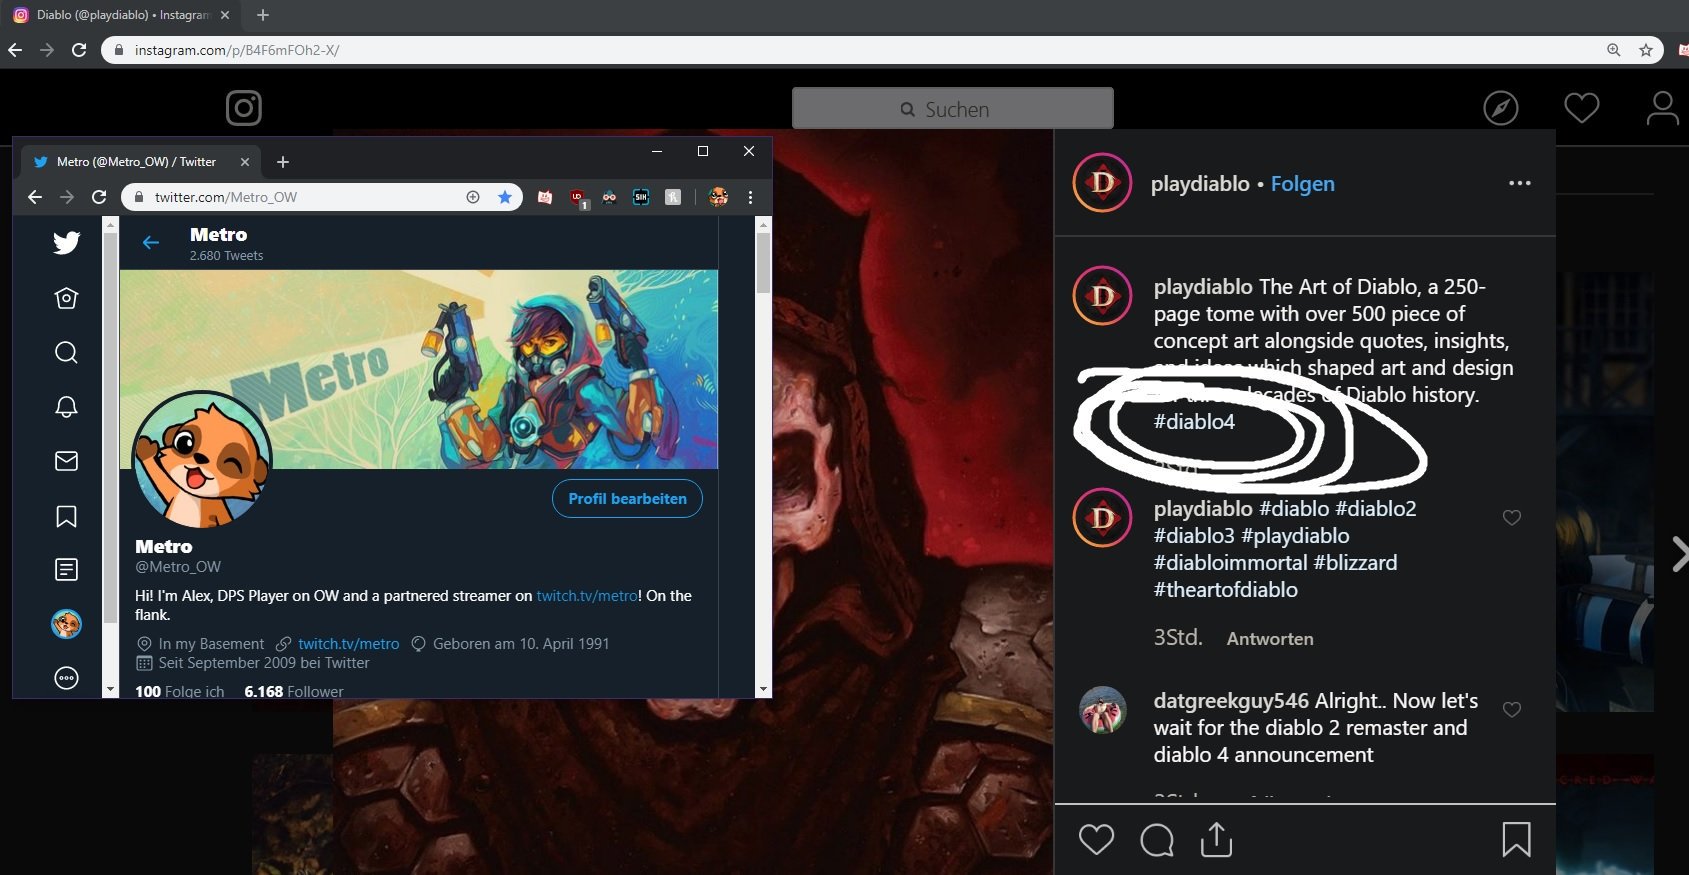Open Twitter bookmarks in sidebar

(66, 516)
